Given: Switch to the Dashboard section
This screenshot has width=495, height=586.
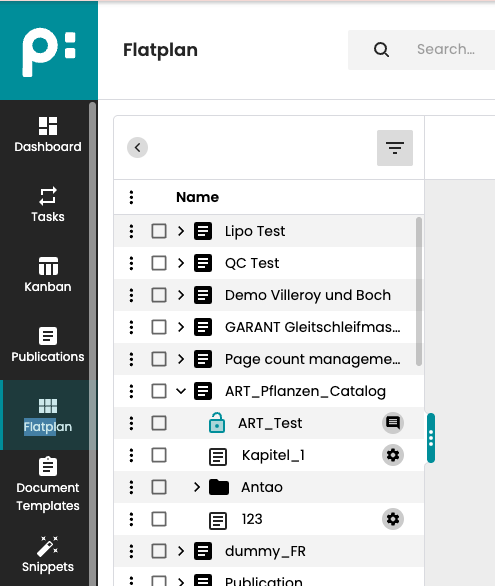Looking at the screenshot, I should (48, 135).
